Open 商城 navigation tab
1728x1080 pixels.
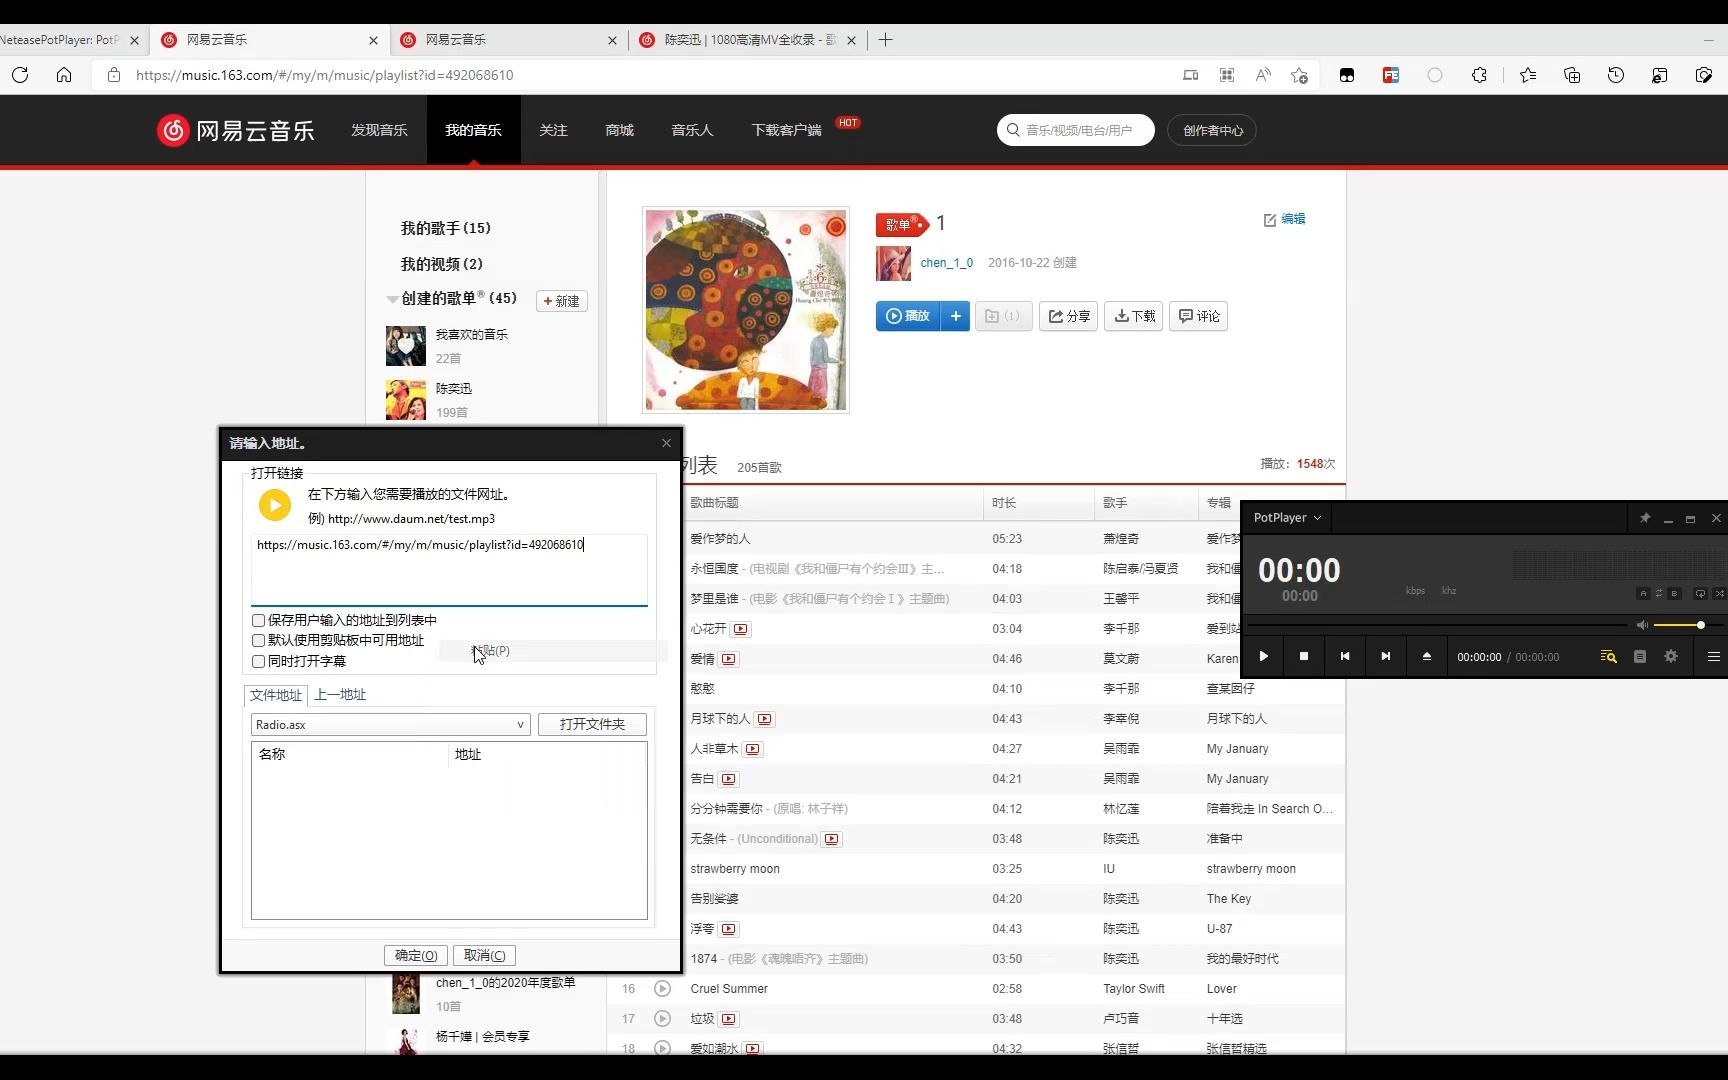click(x=619, y=130)
